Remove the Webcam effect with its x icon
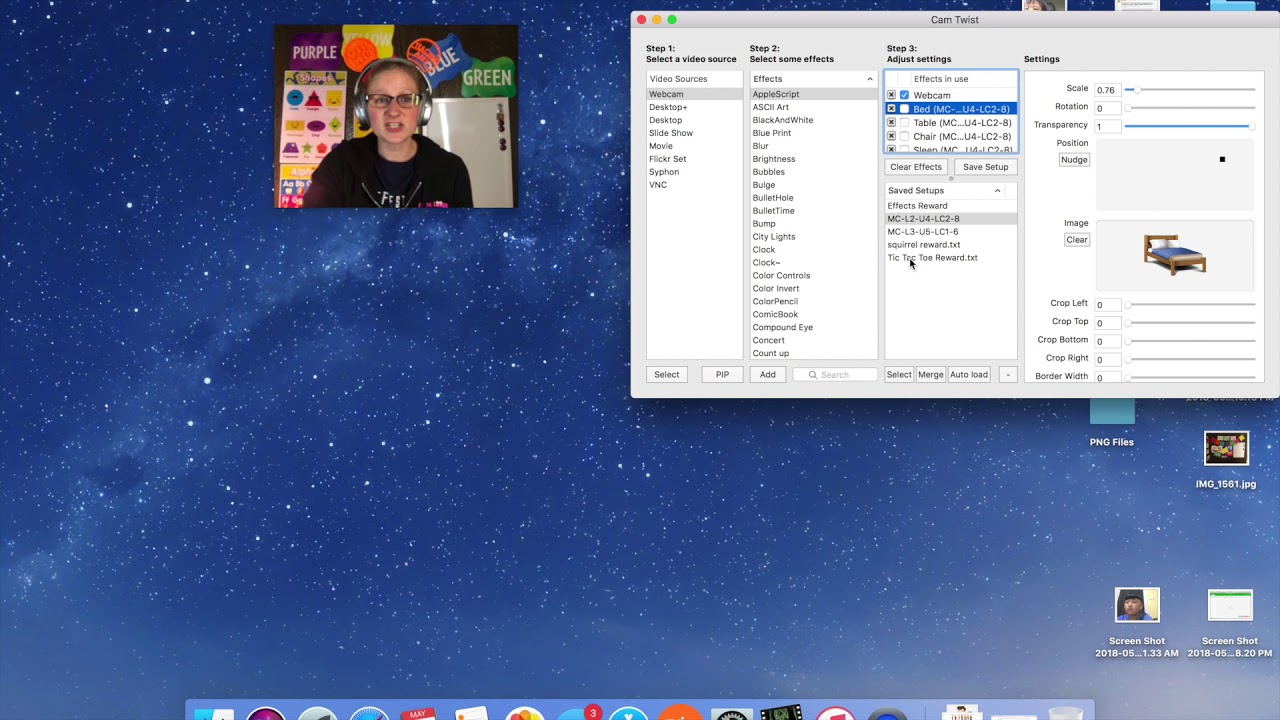The height and width of the screenshot is (720, 1280). pos(891,95)
